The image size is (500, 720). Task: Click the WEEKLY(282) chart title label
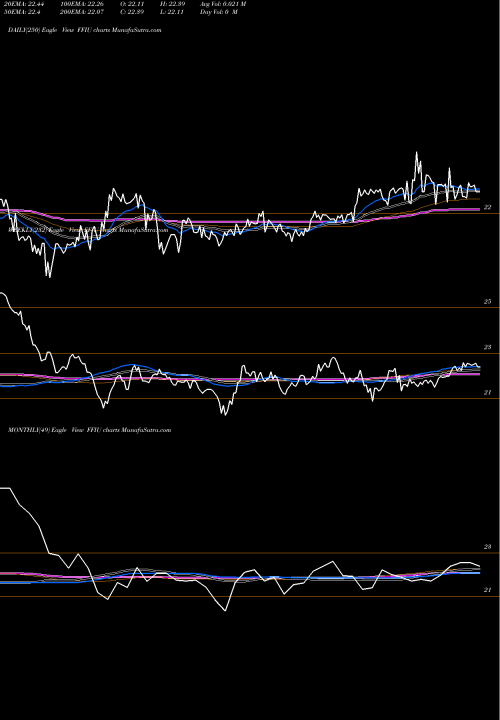[89, 230]
